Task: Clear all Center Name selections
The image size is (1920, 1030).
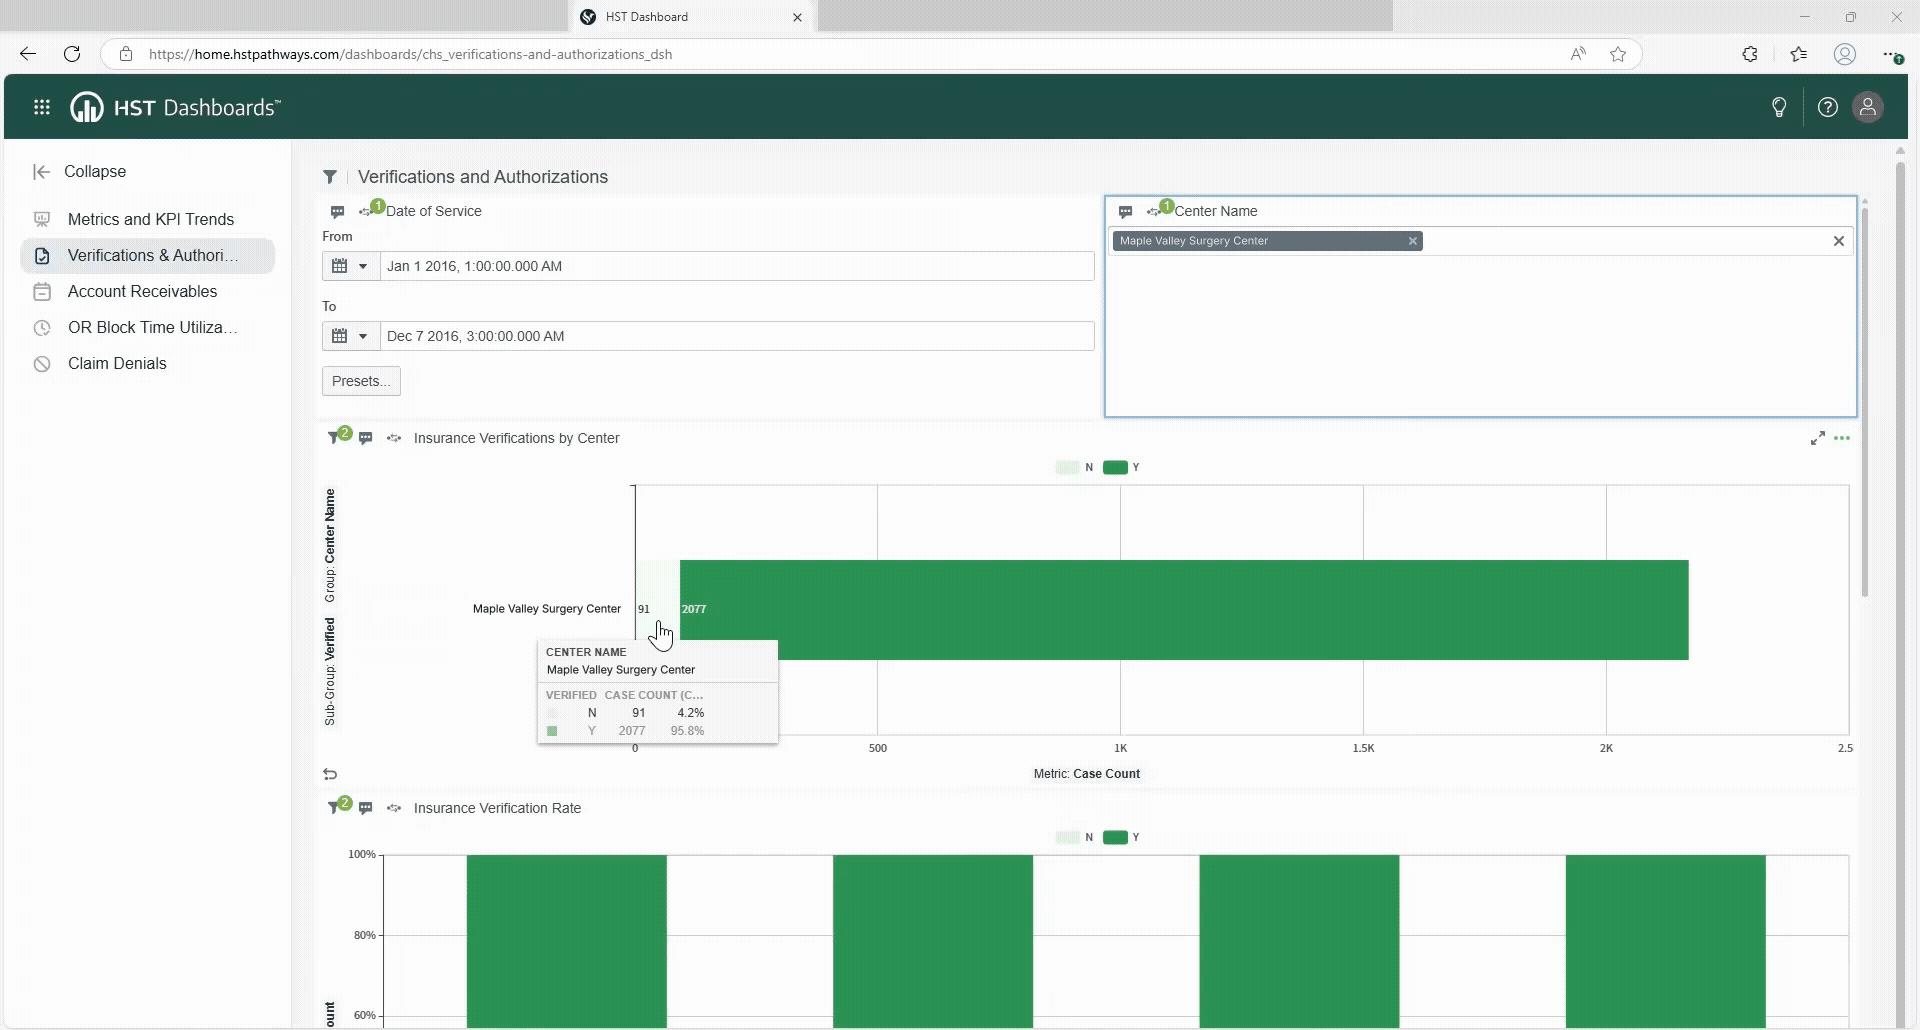Action: [x=1839, y=241]
